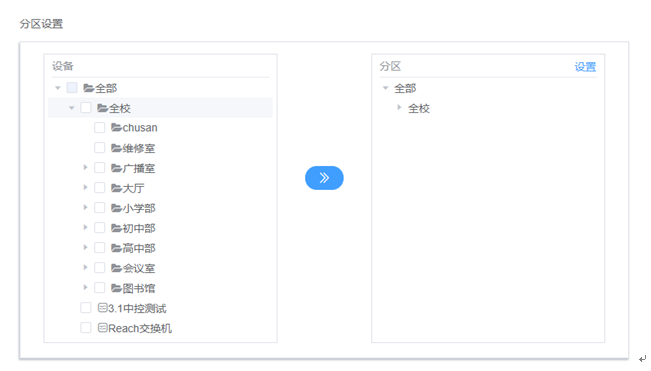Image resolution: width=651 pixels, height=371 pixels.
Task: Expand the 高中部 folder
Action: [x=86, y=248]
